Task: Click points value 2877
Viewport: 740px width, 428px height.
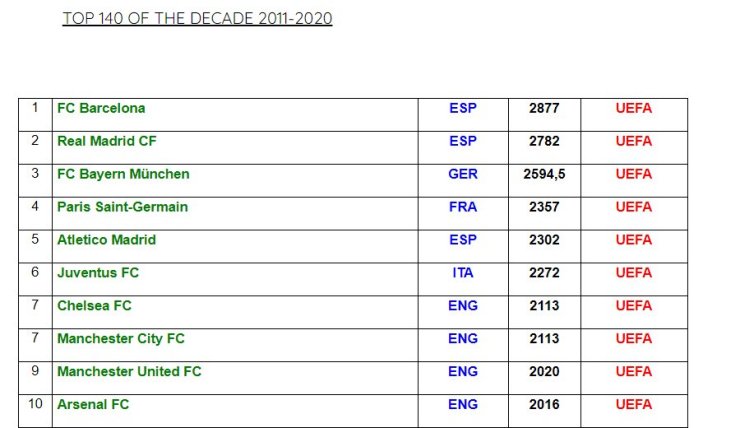Action: pyautogui.click(x=544, y=108)
